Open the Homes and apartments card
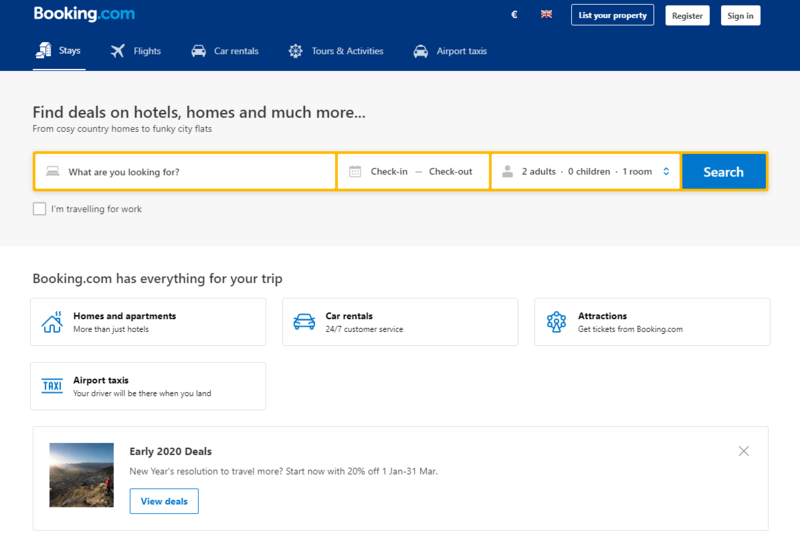This screenshot has height=540, width=800. pos(148,322)
